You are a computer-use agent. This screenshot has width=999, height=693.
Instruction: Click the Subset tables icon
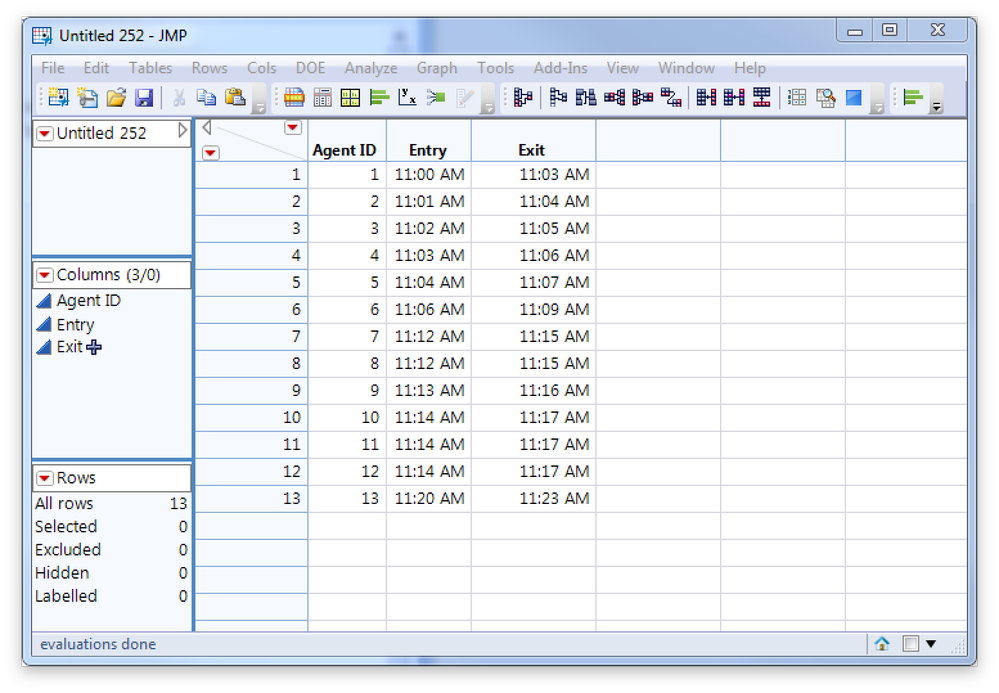[558, 97]
